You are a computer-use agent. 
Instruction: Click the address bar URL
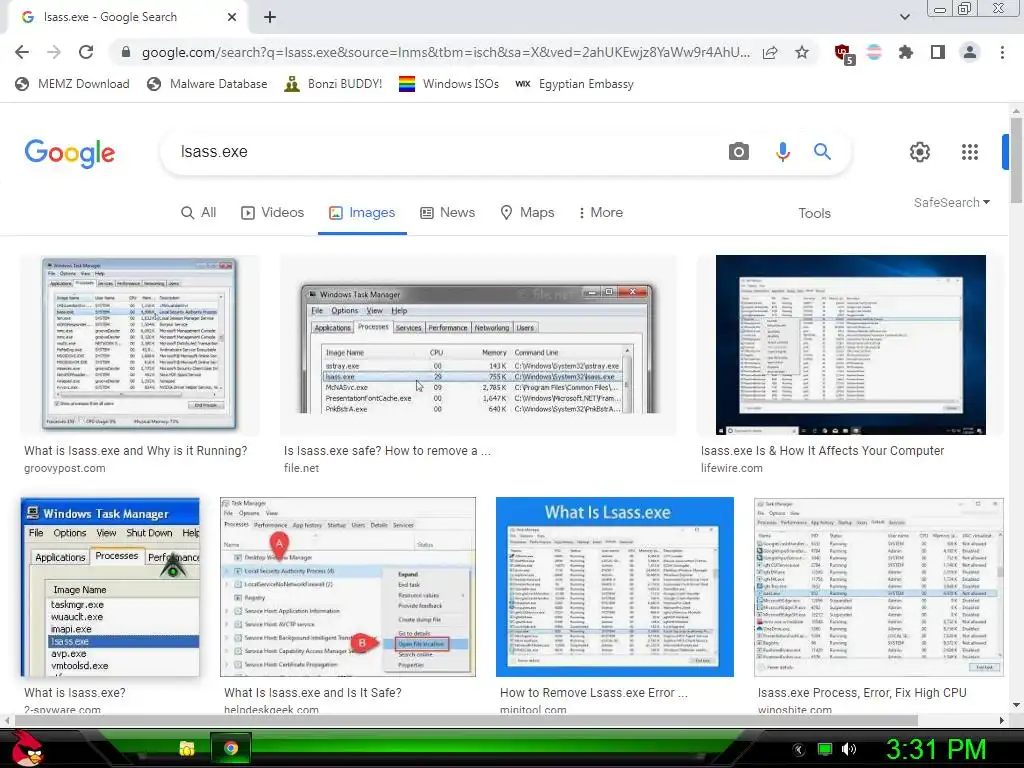(x=445, y=52)
